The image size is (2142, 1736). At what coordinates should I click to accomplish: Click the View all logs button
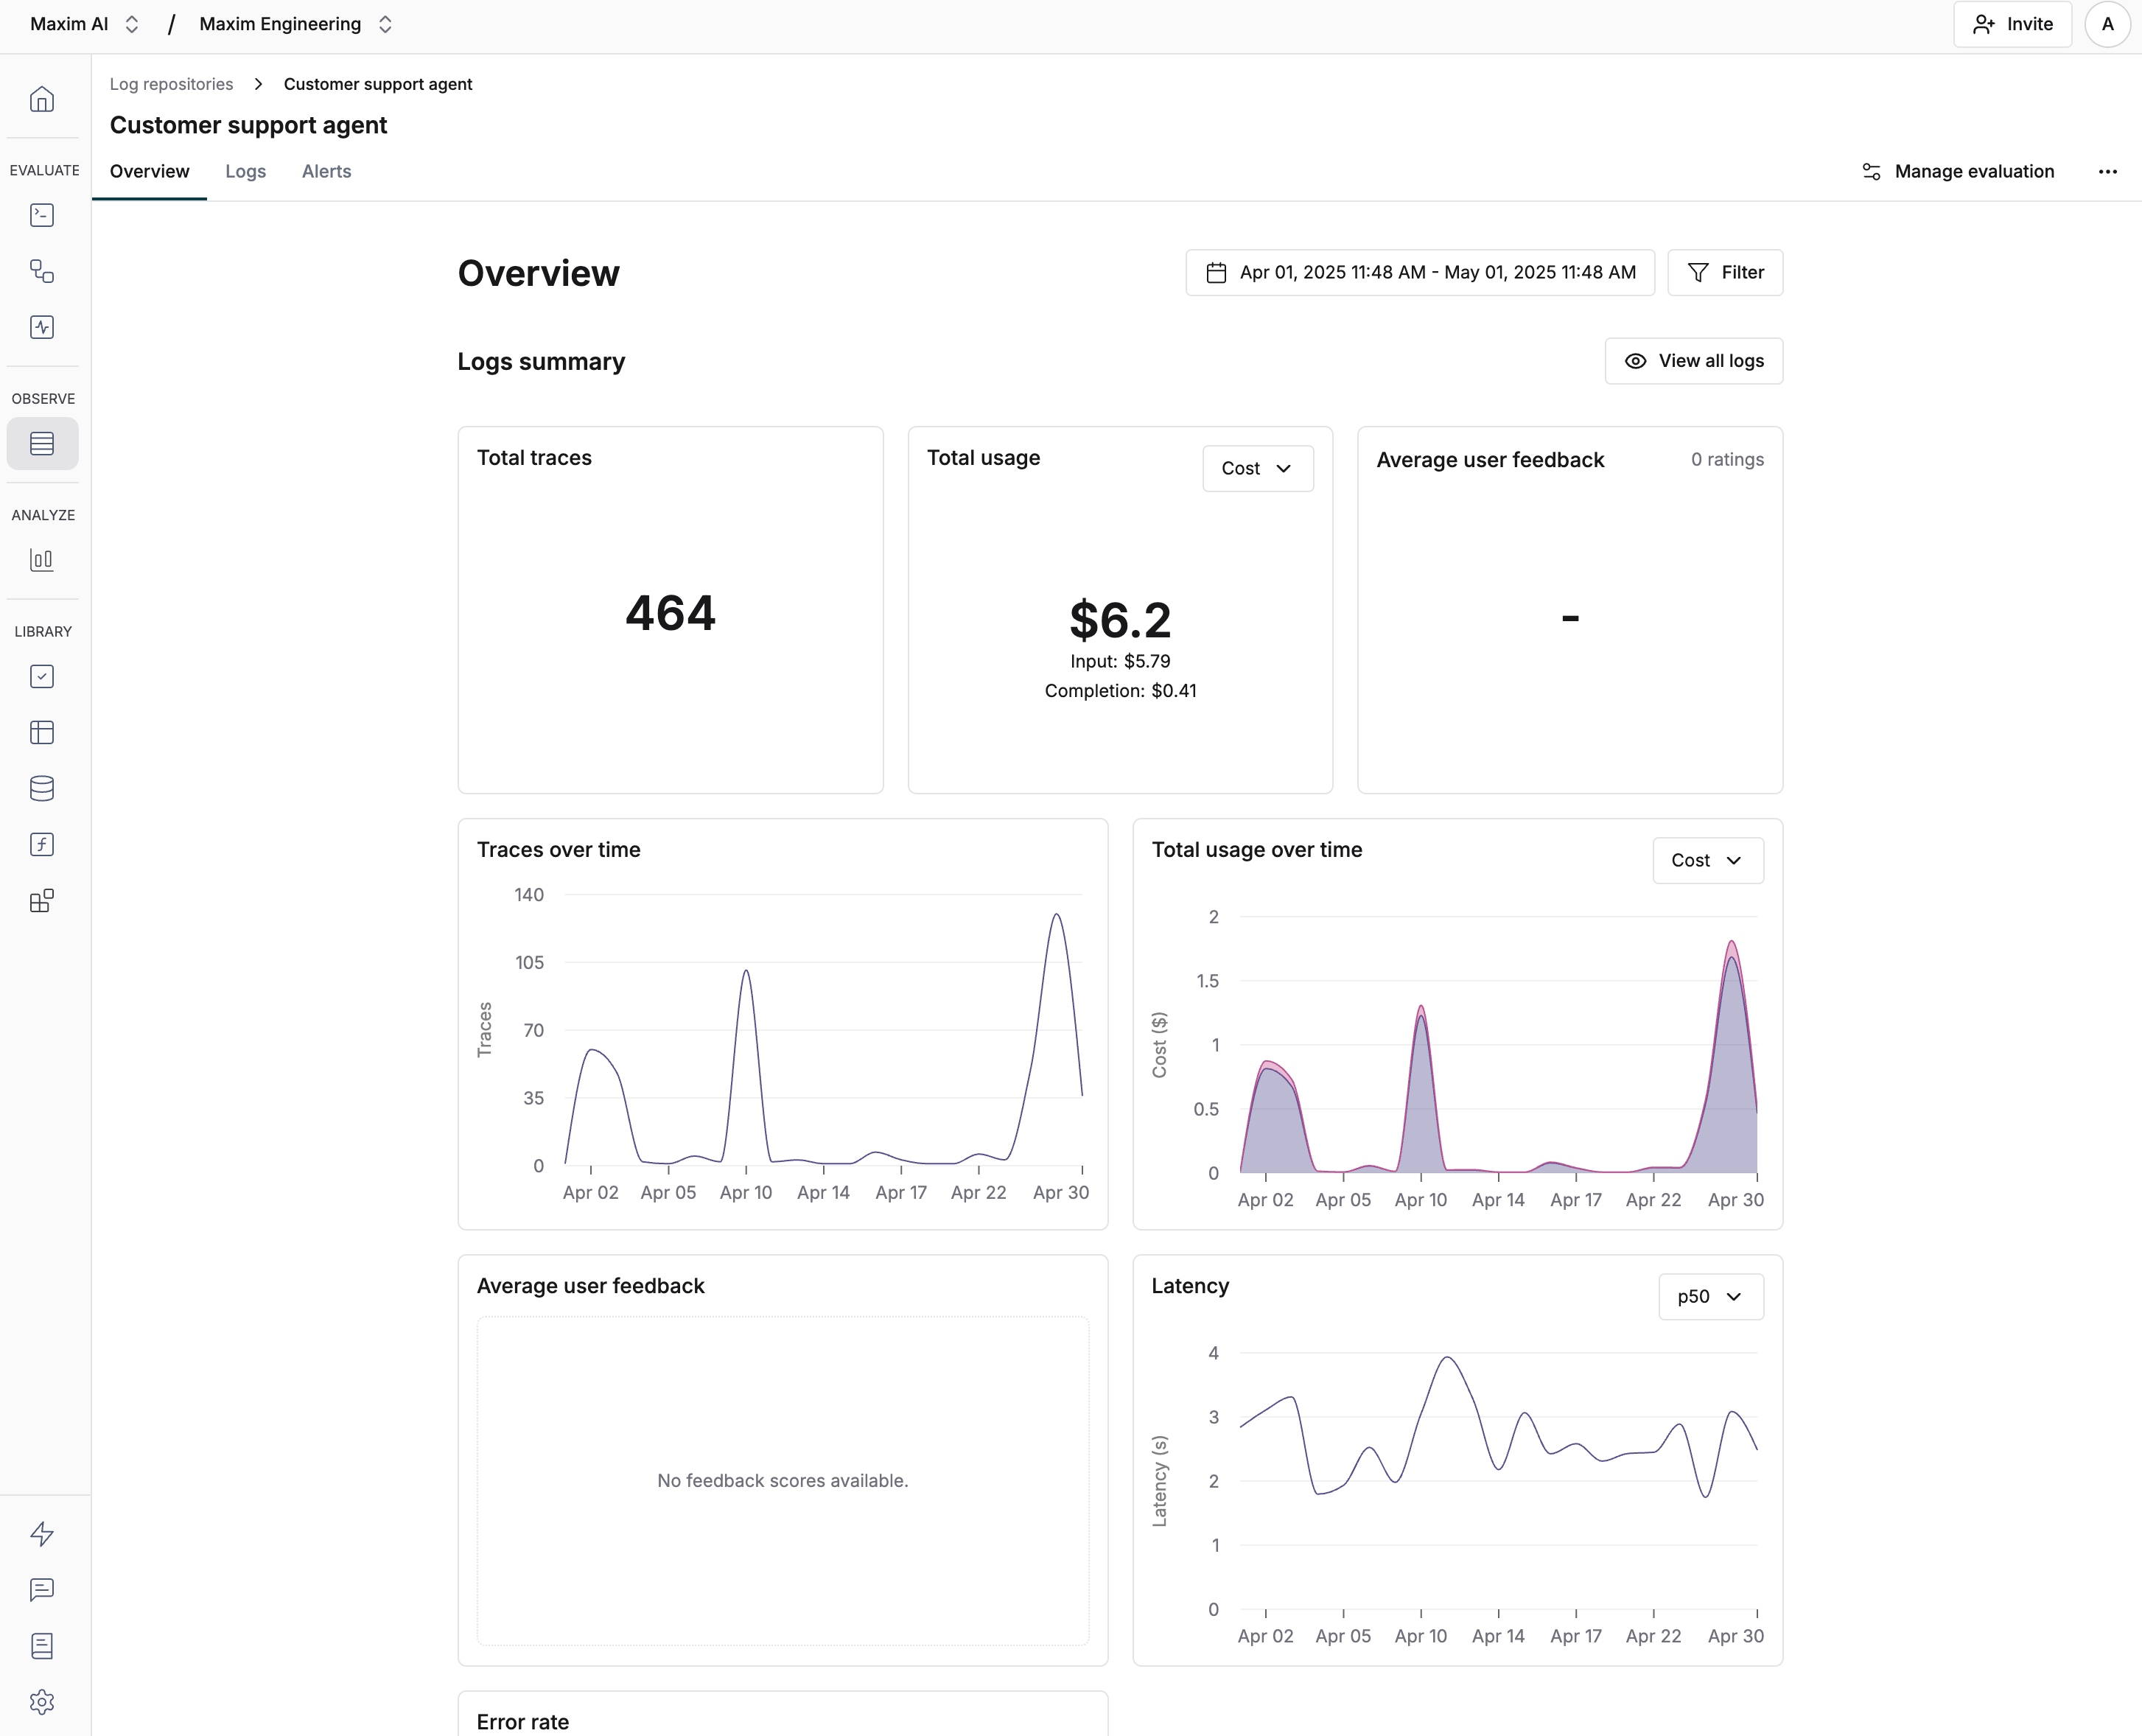[1693, 360]
